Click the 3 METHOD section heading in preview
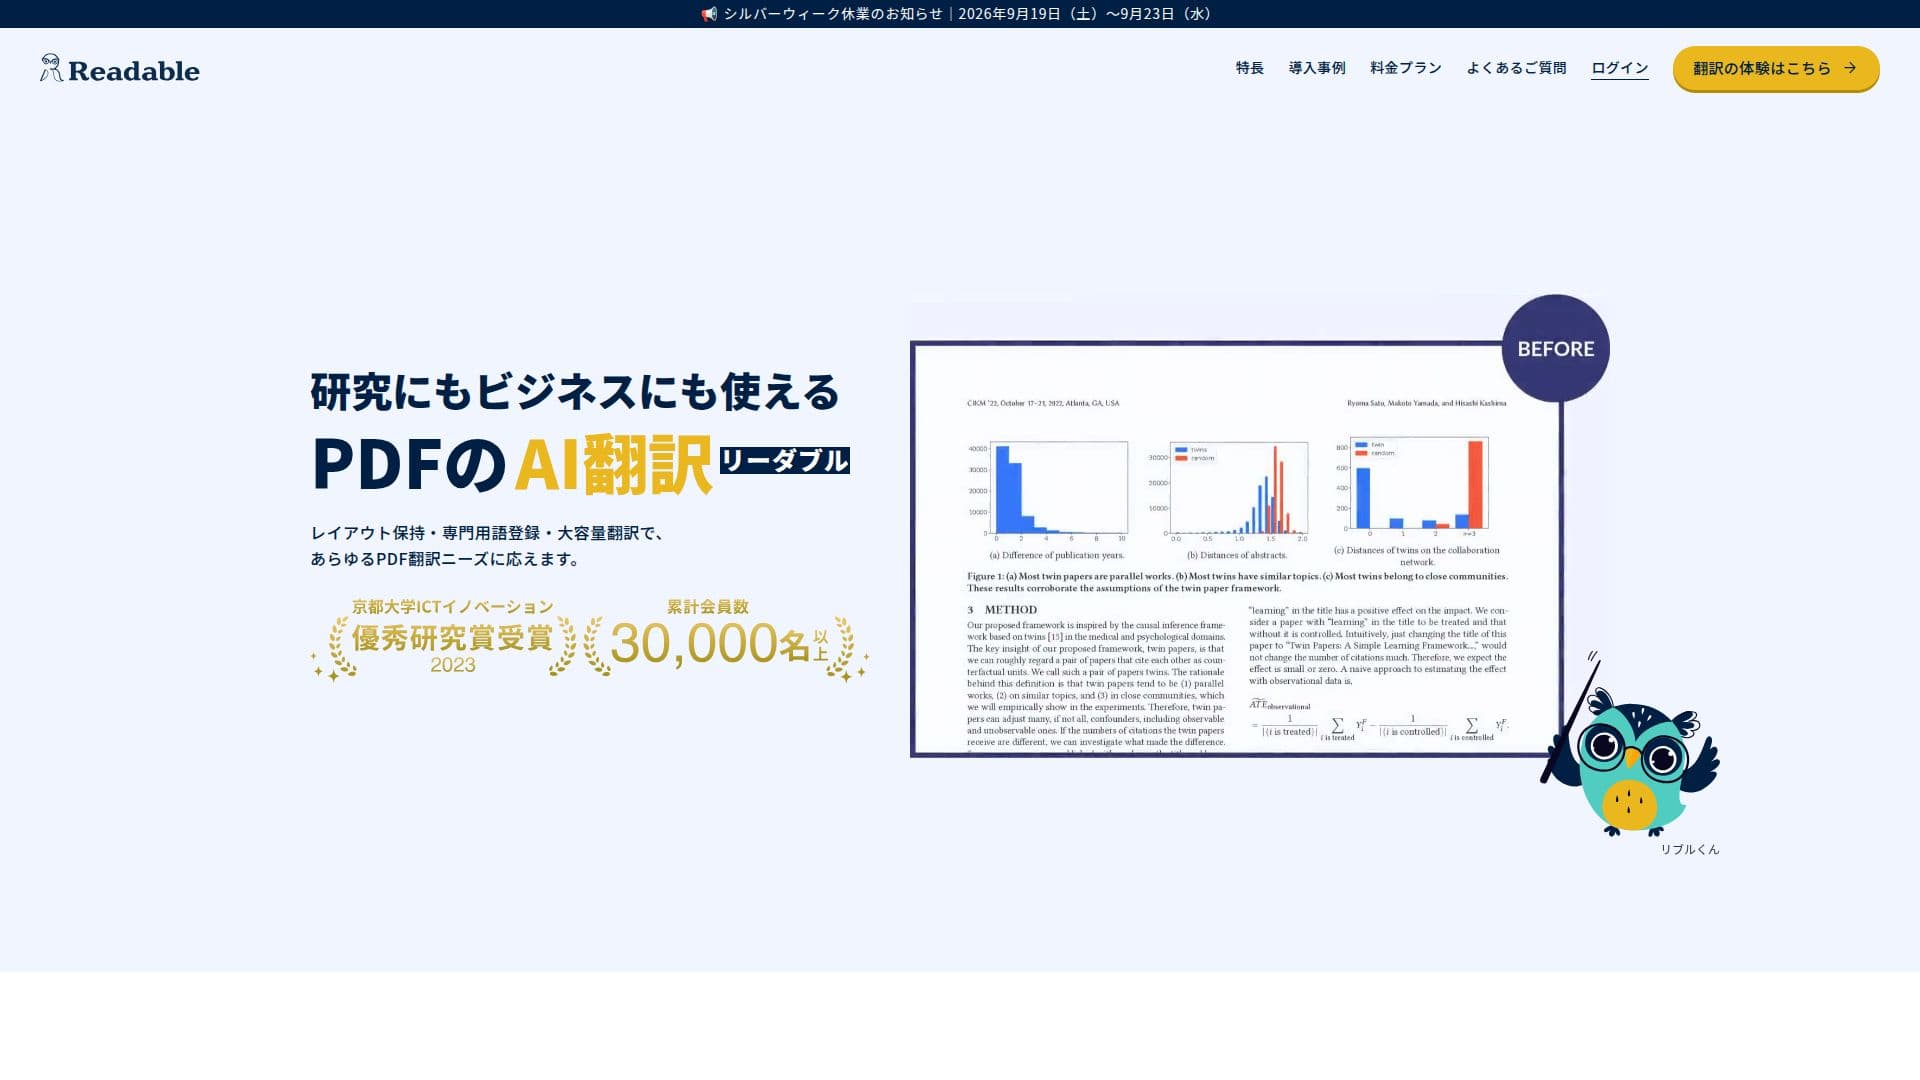Image resolution: width=1920 pixels, height=1080 pixels. pos(1002,609)
